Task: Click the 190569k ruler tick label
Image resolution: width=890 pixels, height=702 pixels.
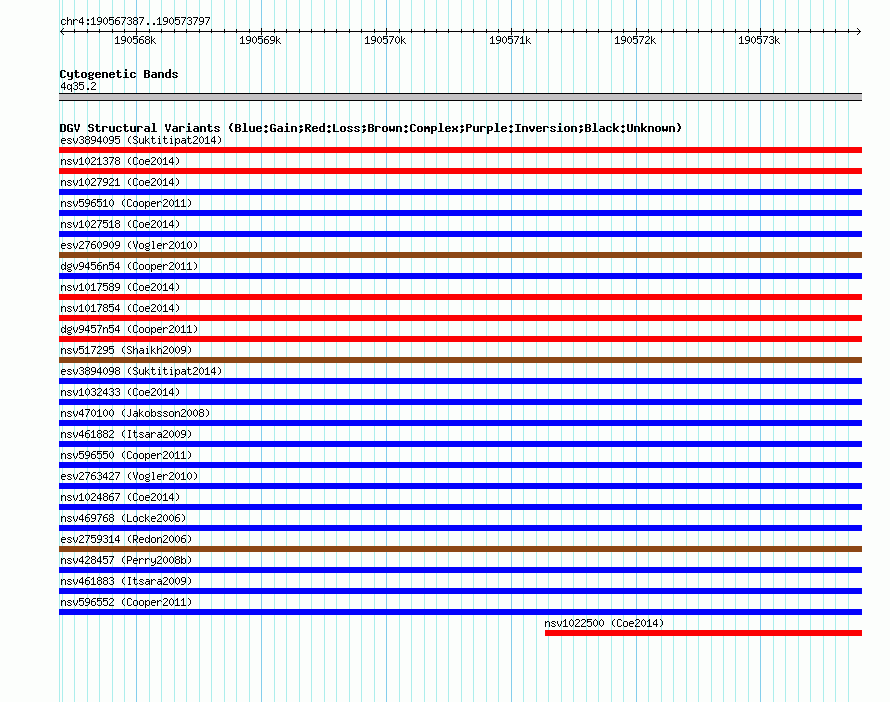Action: (x=260, y=40)
